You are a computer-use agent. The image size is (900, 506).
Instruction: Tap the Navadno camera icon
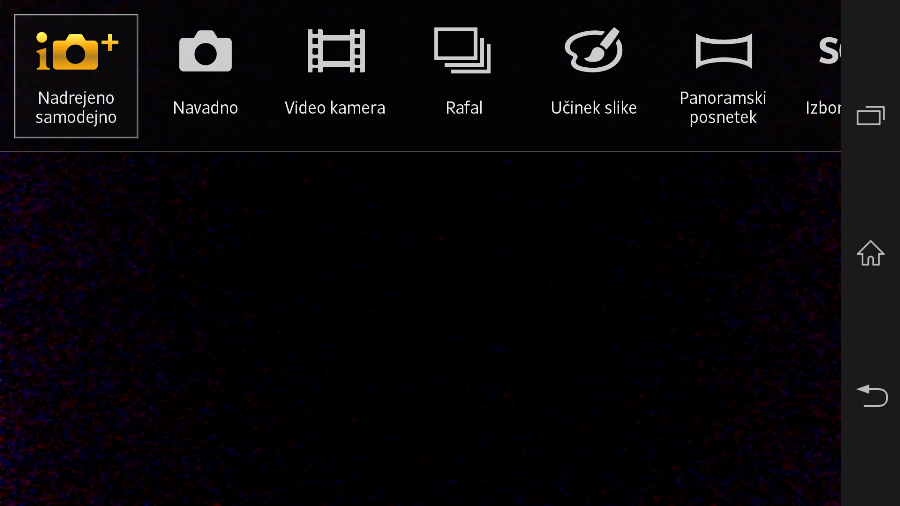205,51
